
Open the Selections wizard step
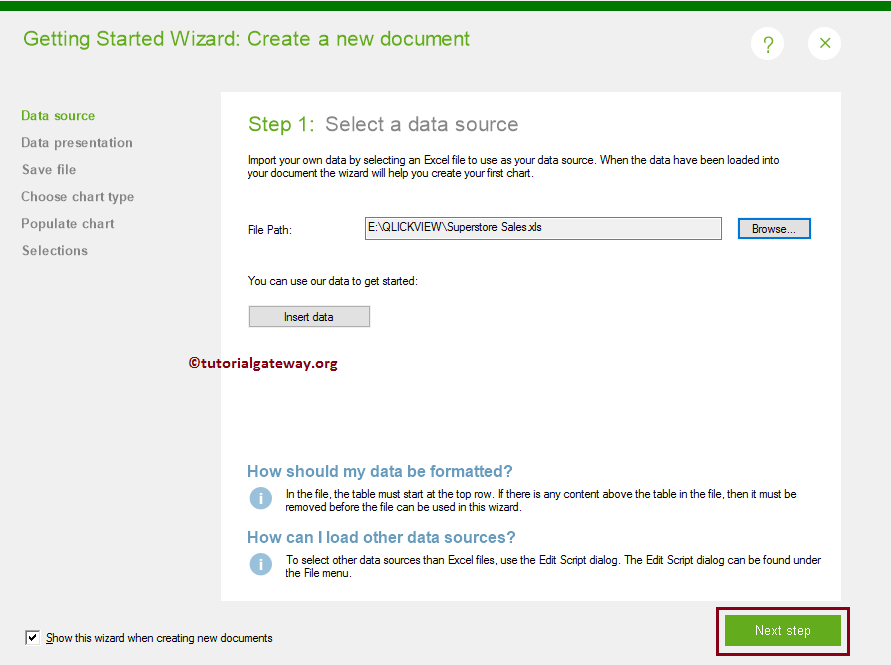click(x=54, y=250)
